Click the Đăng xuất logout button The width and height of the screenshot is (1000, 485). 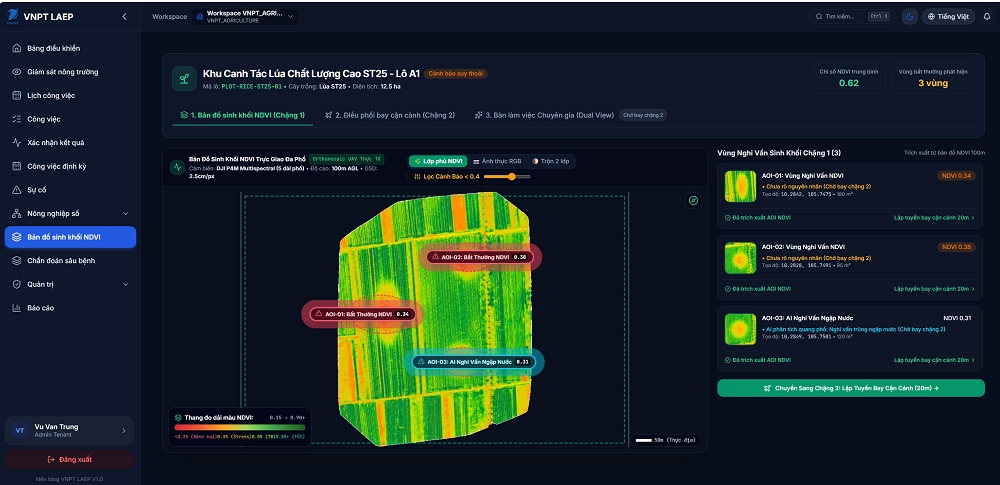(70, 459)
